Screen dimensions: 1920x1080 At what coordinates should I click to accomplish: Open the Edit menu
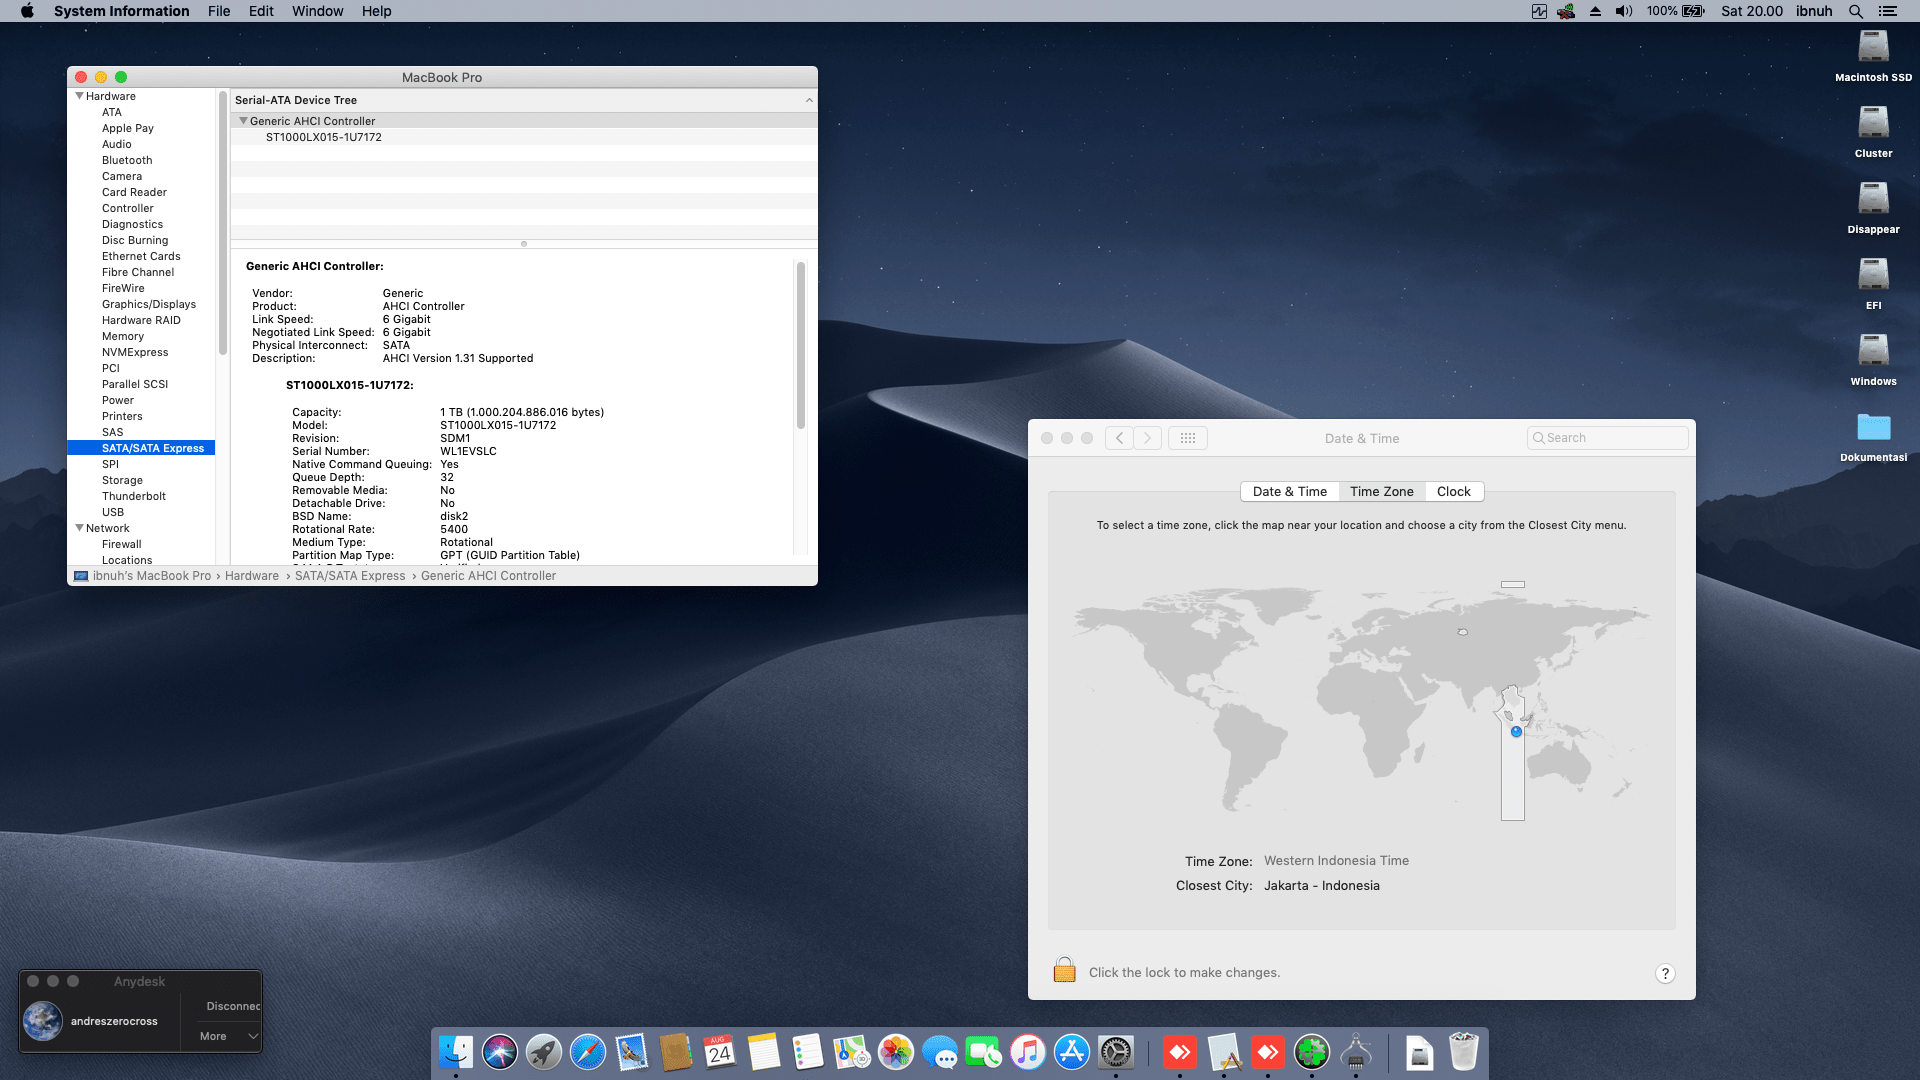pyautogui.click(x=261, y=11)
